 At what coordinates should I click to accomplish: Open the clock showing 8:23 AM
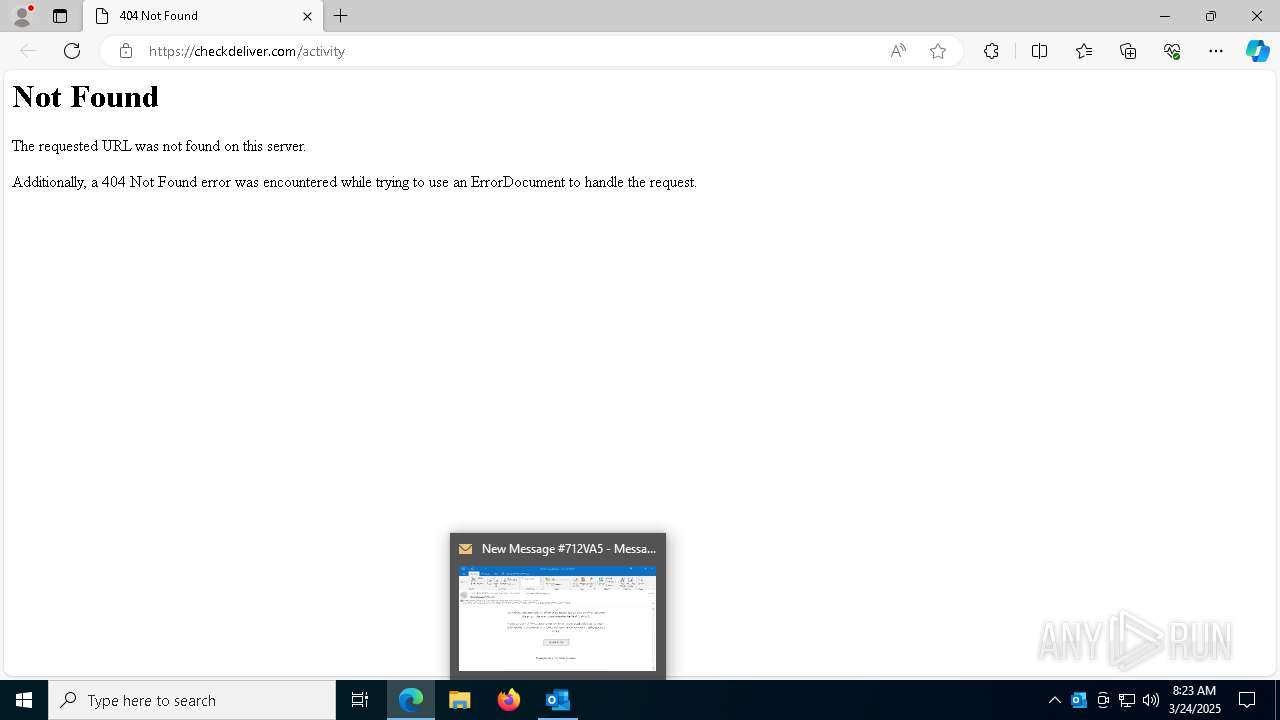pos(1196,700)
